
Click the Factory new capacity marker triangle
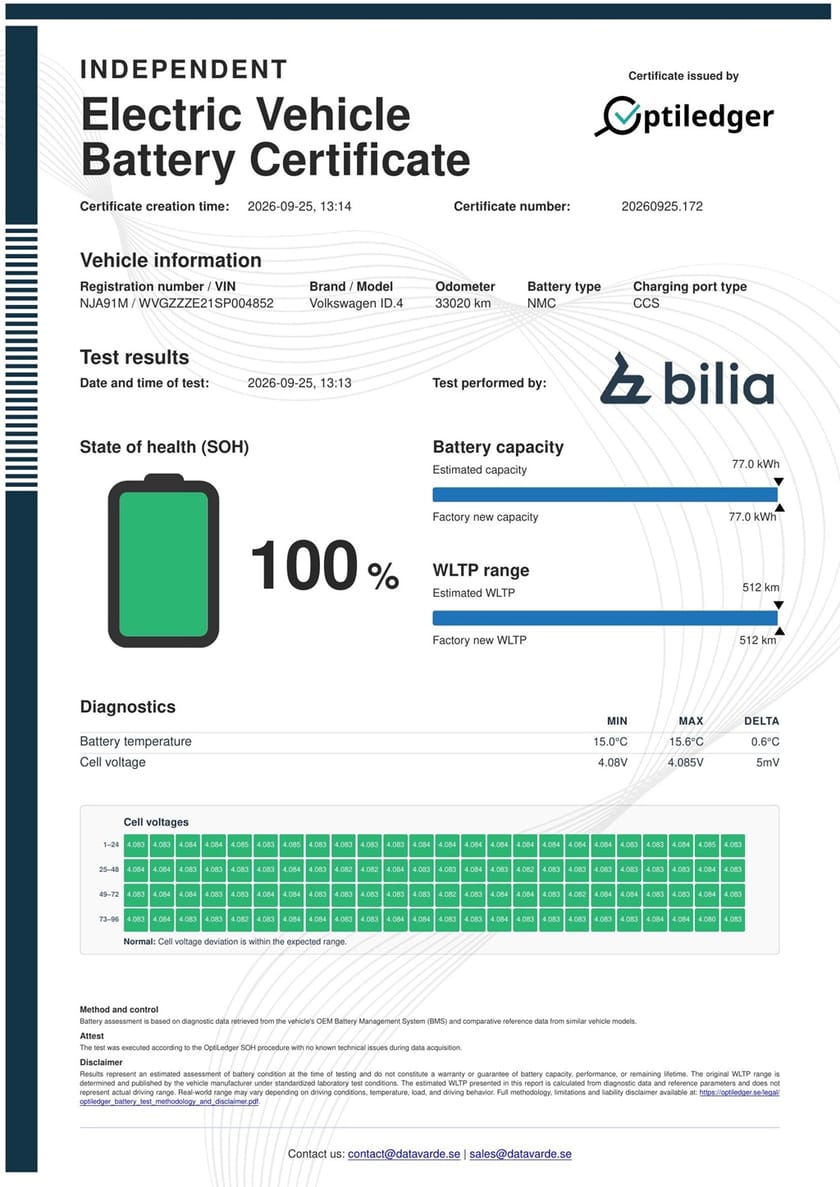click(x=779, y=507)
